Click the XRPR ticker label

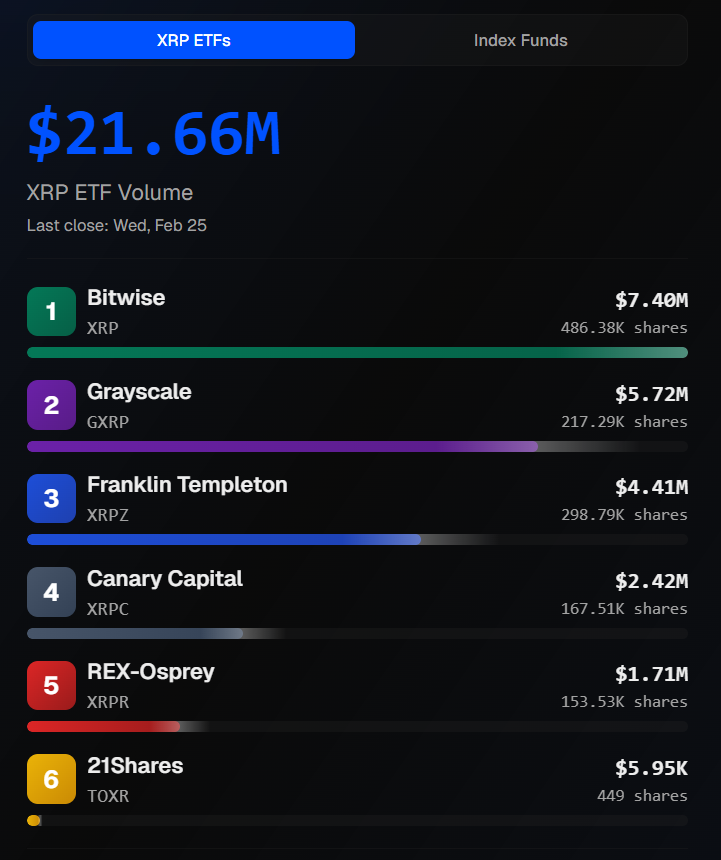click(x=108, y=702)
